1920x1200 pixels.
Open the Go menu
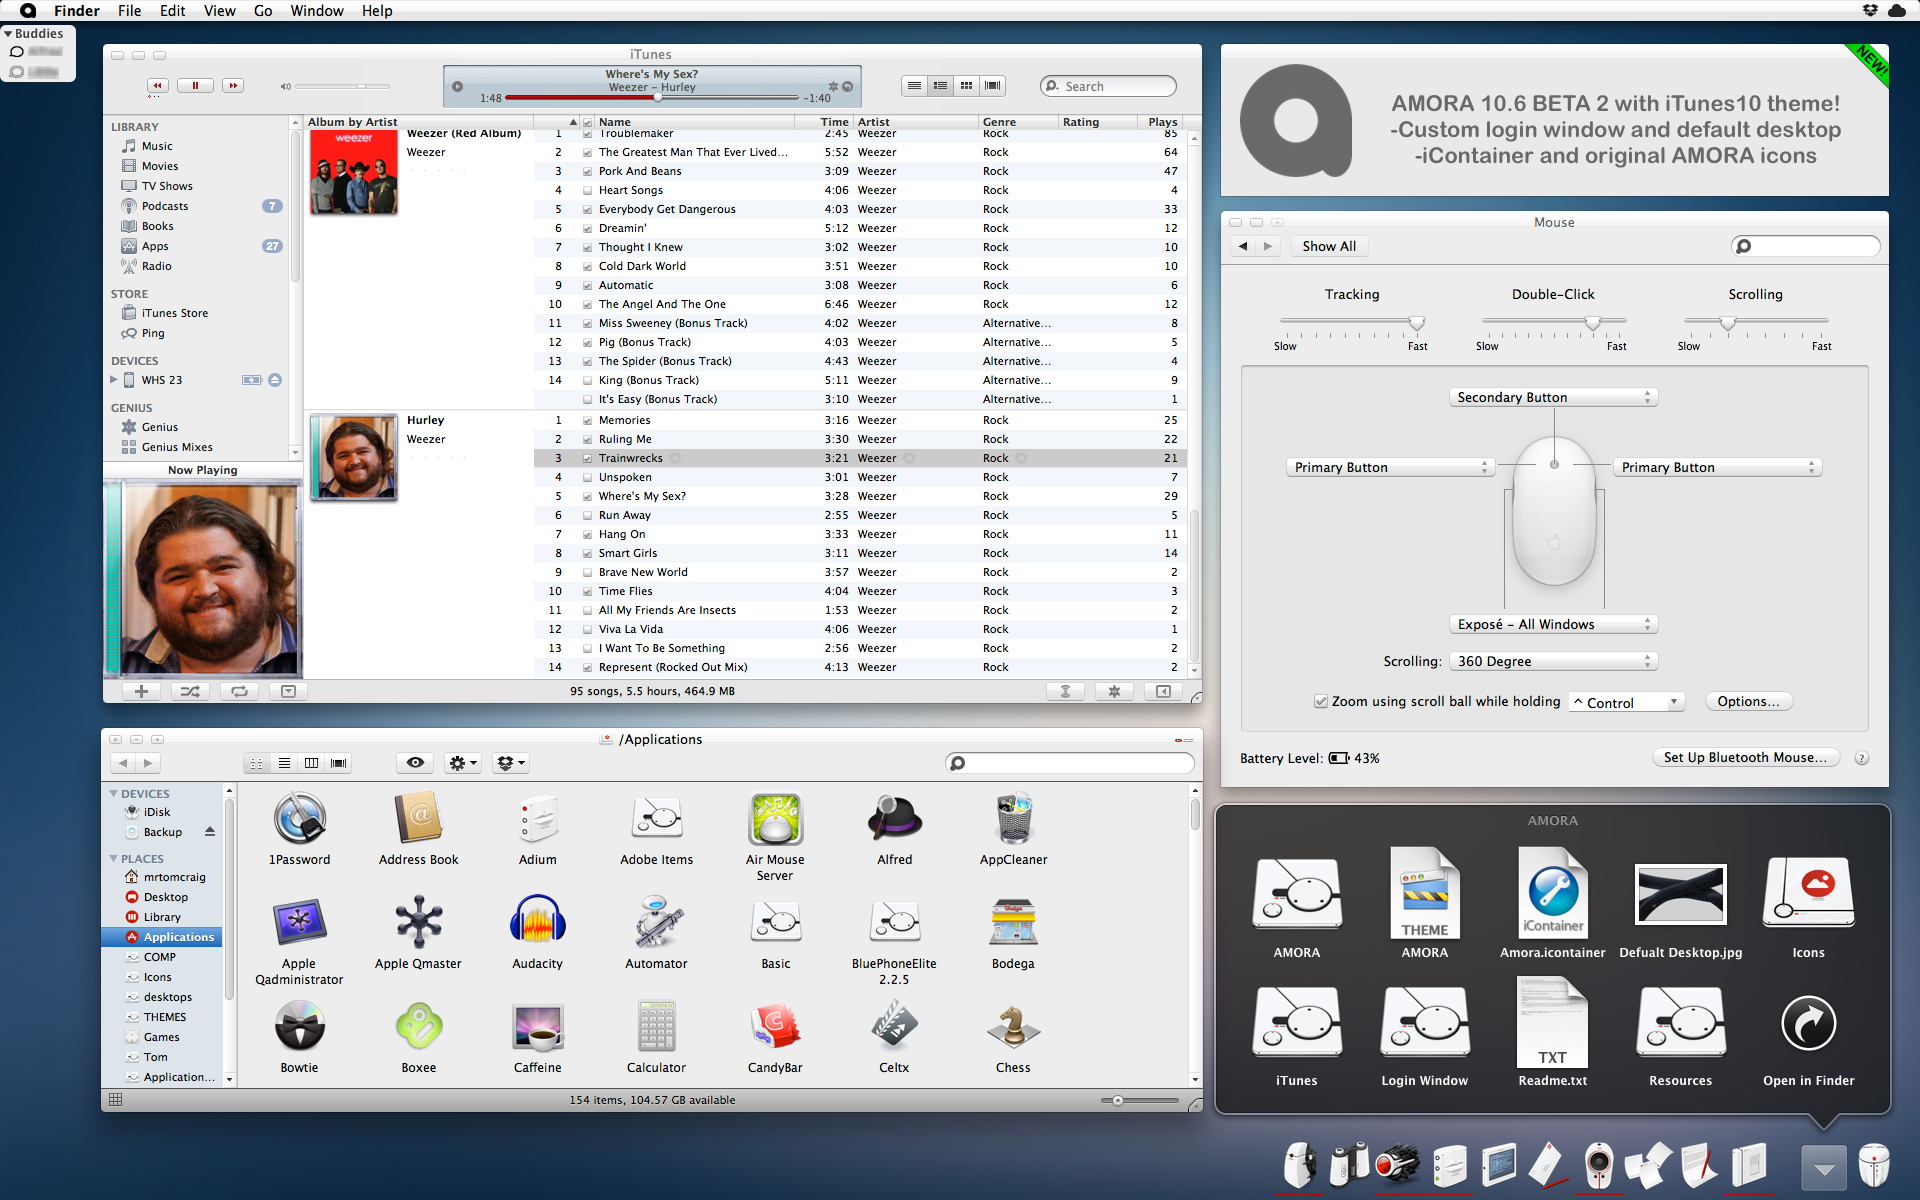tap(263, 11)
